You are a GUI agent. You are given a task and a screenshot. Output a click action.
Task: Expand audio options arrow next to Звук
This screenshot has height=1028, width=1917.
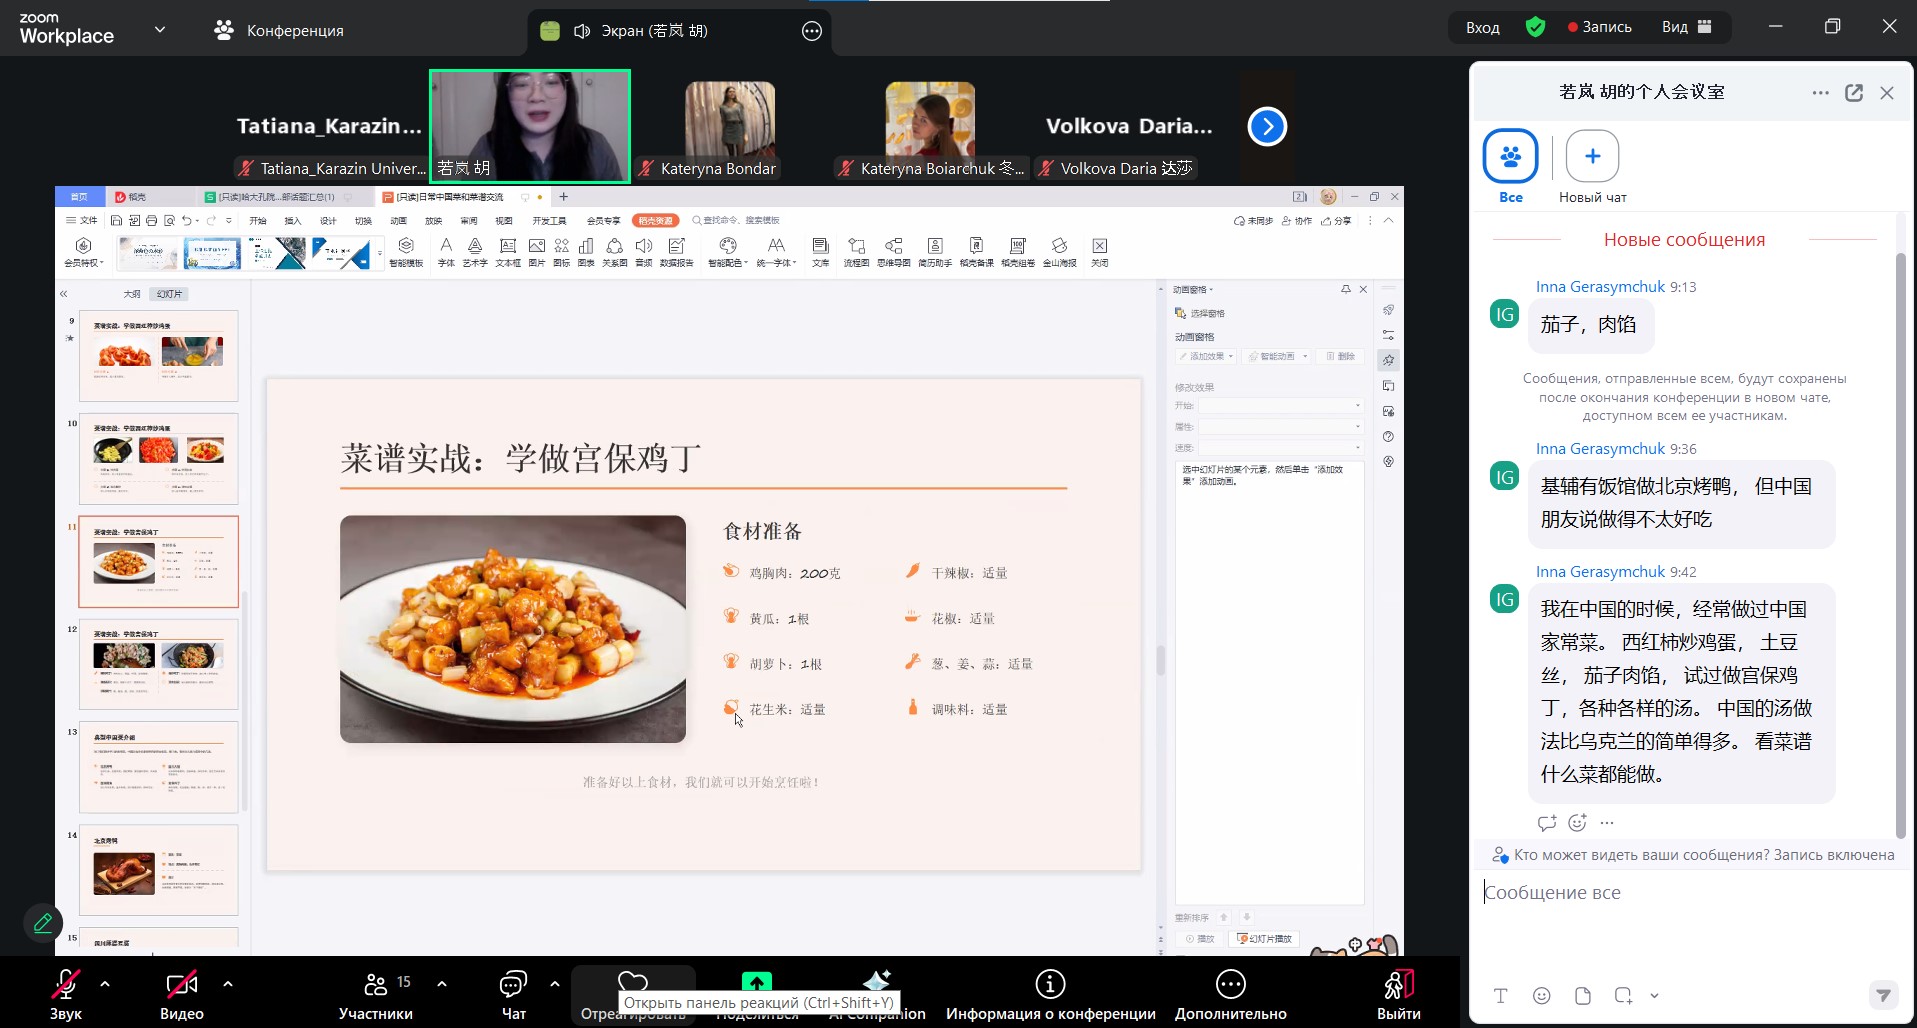tap(105, 984)
